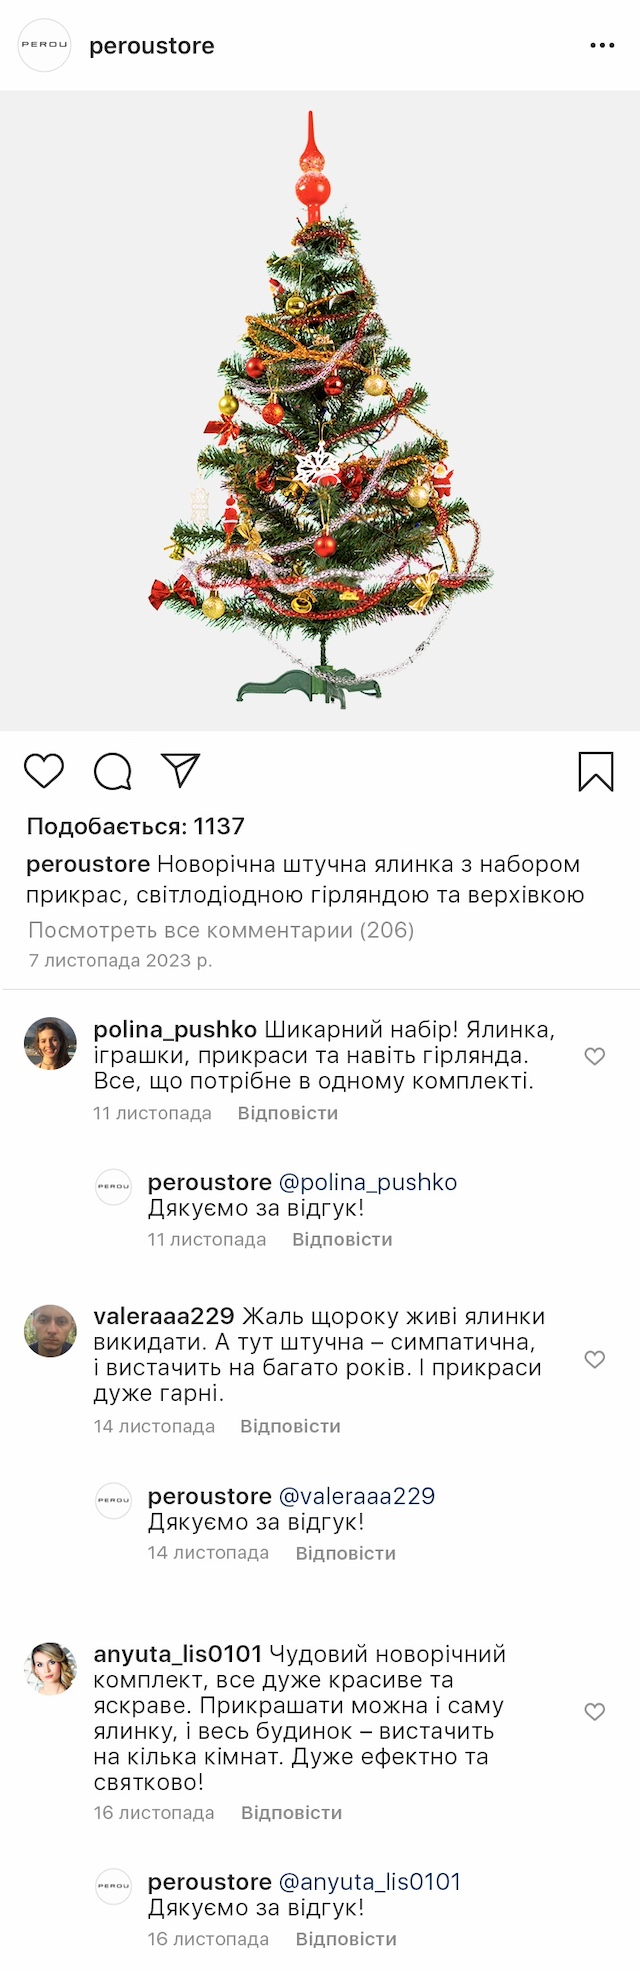View the list of 1137 likes

[x=136, y=826]
